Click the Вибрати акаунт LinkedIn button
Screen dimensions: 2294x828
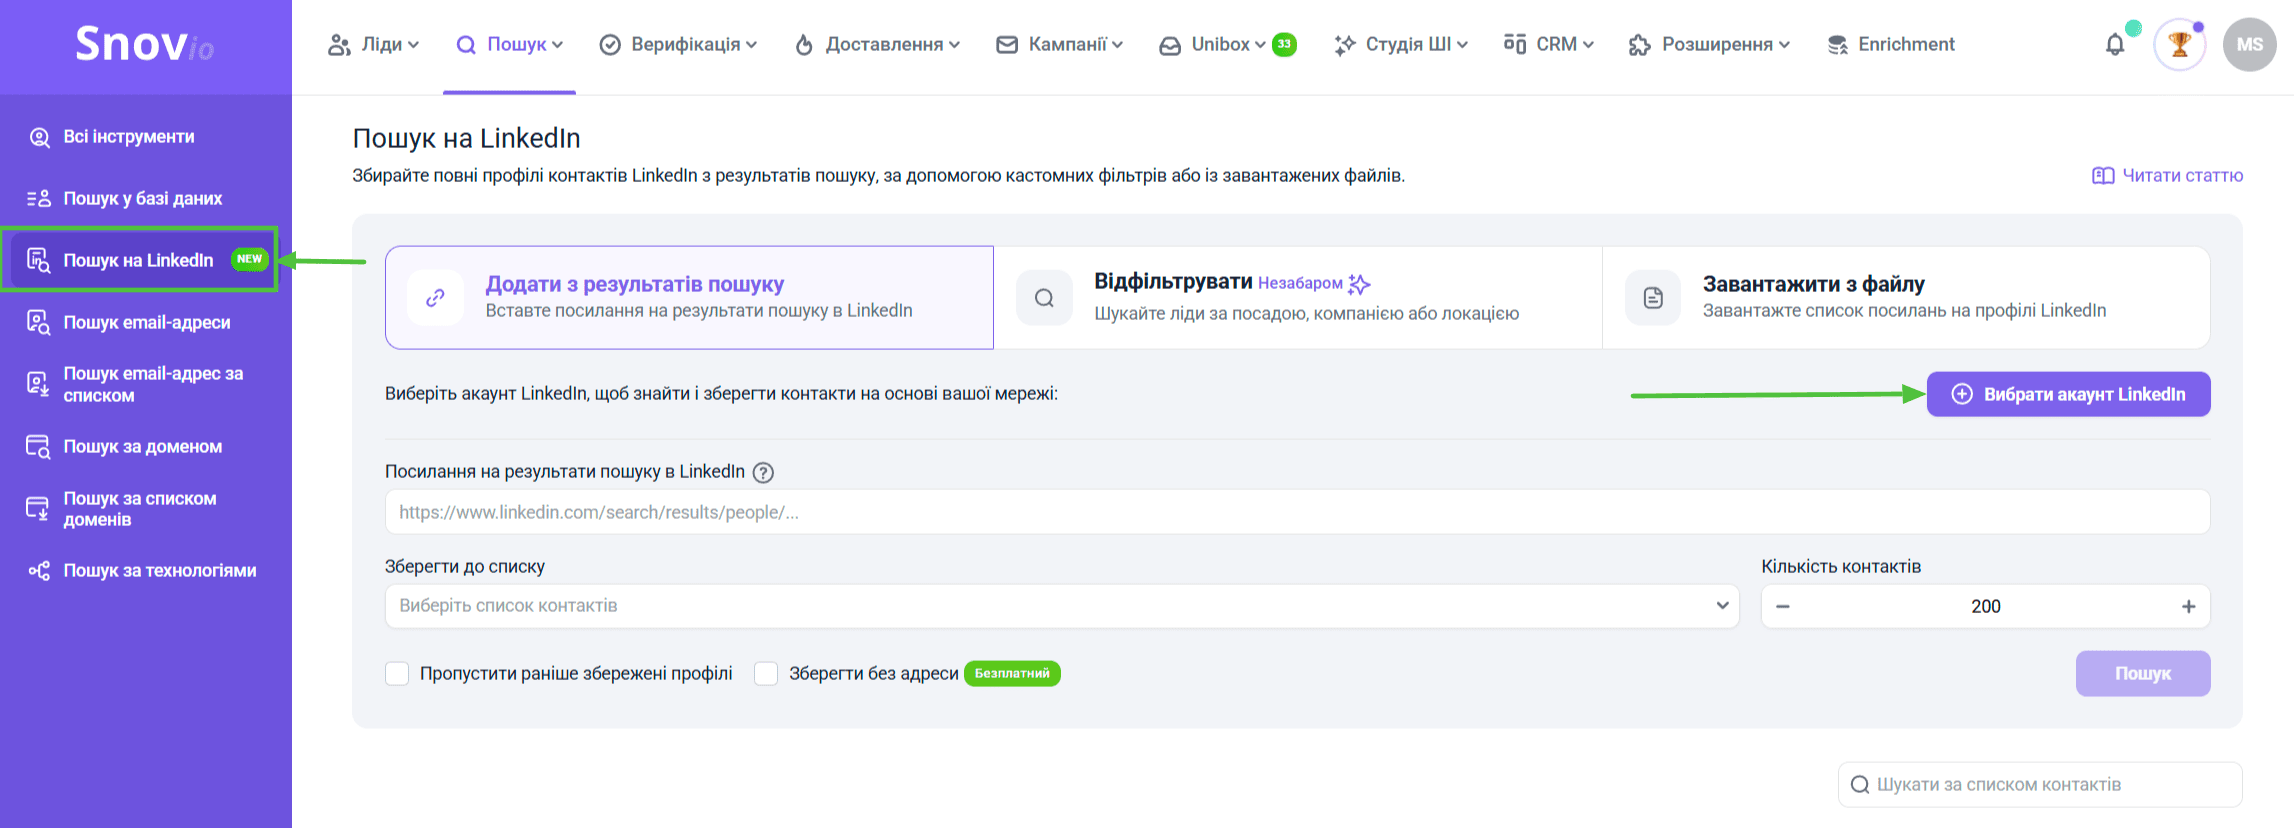pos(2068,394)
